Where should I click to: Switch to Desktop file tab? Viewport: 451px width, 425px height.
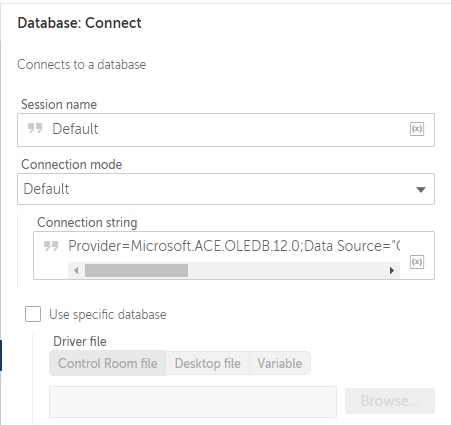click(208, 363)
